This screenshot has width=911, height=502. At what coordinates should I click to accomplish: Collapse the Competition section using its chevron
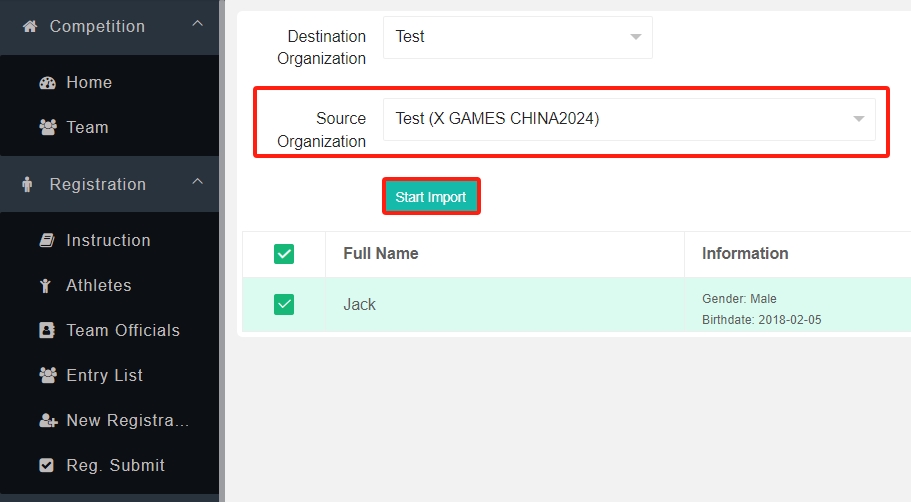pos(198,24)
